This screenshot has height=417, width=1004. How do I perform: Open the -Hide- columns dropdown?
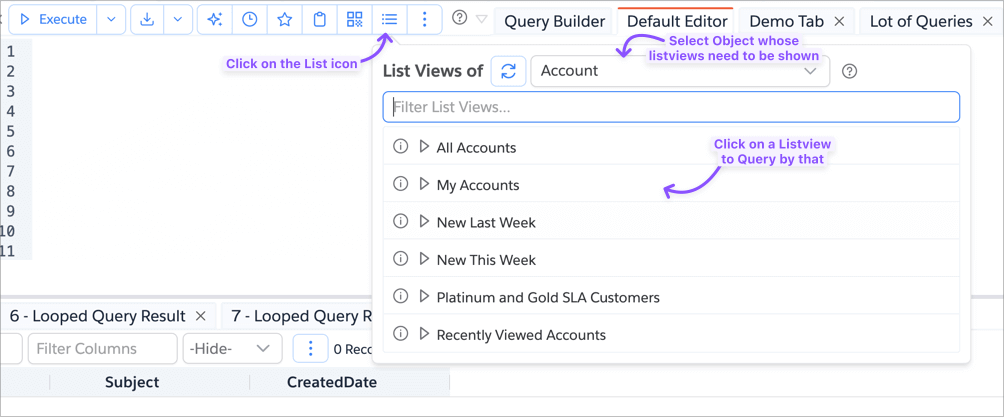(232, 349)
